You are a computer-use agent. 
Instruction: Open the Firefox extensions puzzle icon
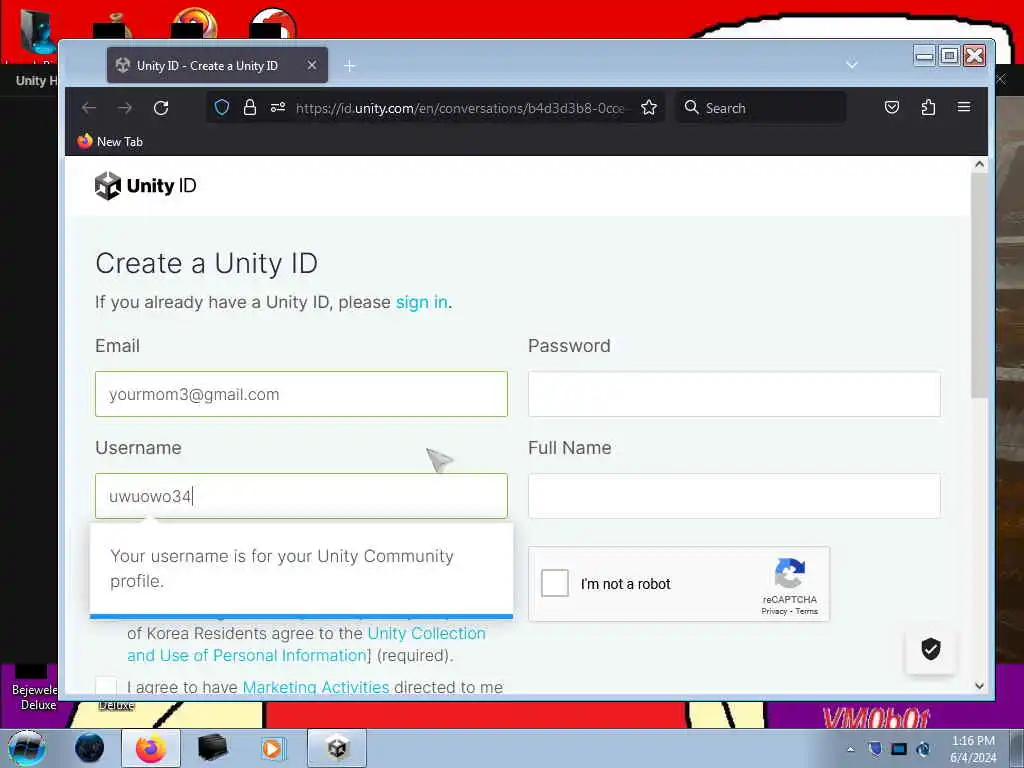tap(928, 107)
